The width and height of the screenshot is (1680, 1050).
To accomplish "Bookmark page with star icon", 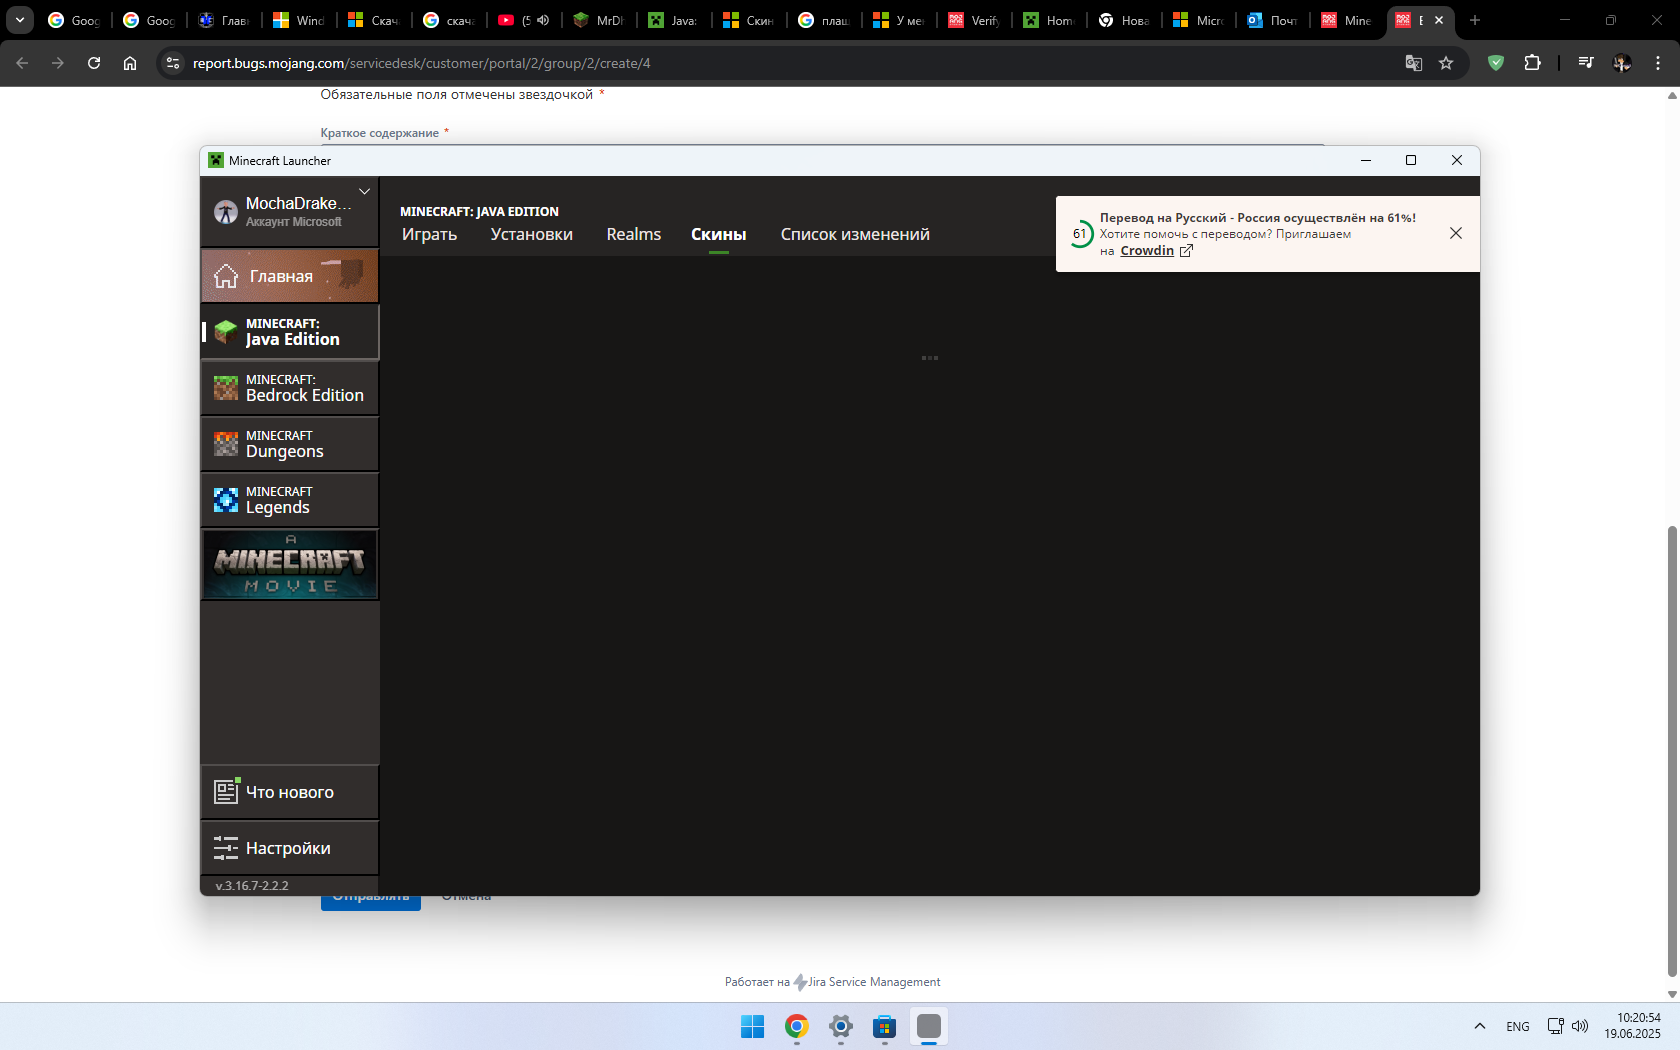I will pos(1446,63).
